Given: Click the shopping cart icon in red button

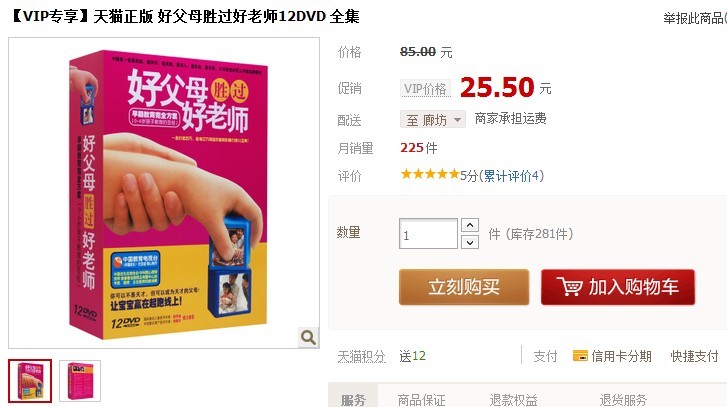Looking at the screenshot, I should point(569,287).
